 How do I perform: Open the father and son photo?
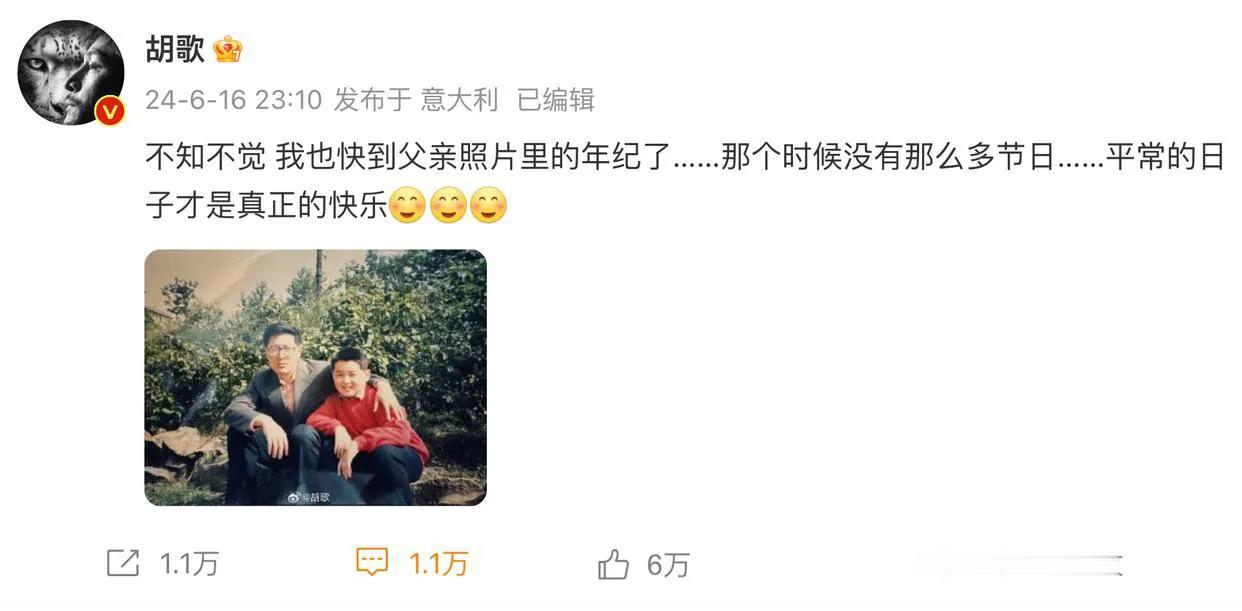pyautogui.click(x=316, y=377)
